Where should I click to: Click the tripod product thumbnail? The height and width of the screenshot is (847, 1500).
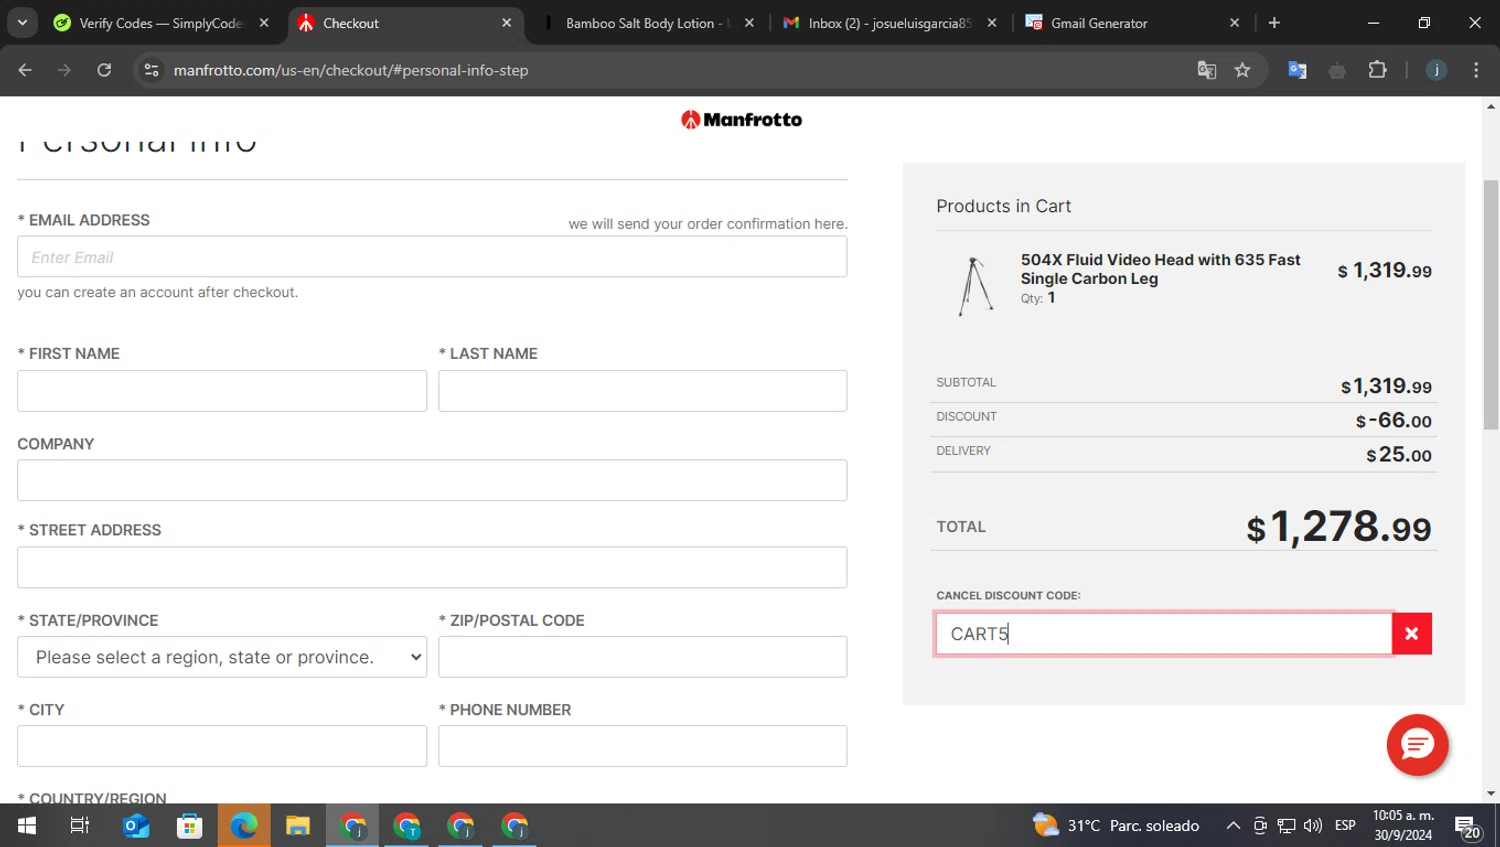[x=975, y=286]
